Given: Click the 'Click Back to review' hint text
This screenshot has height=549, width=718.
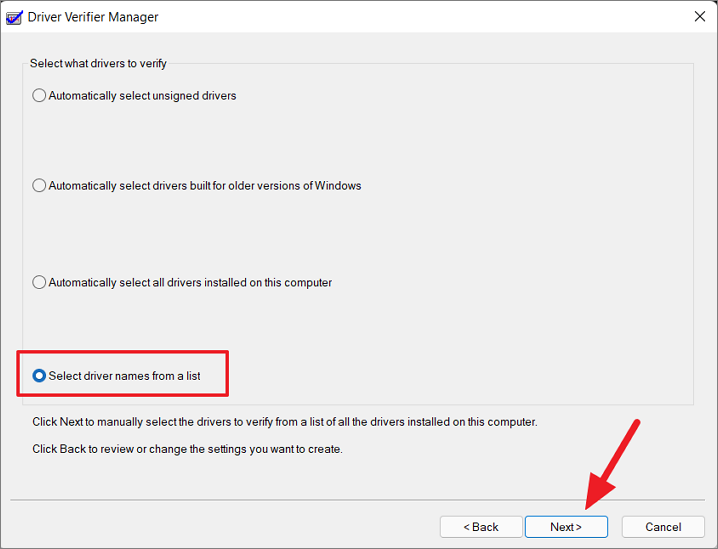Looking at the screenshot, I should pyautogui.click(x=187, y=449).
